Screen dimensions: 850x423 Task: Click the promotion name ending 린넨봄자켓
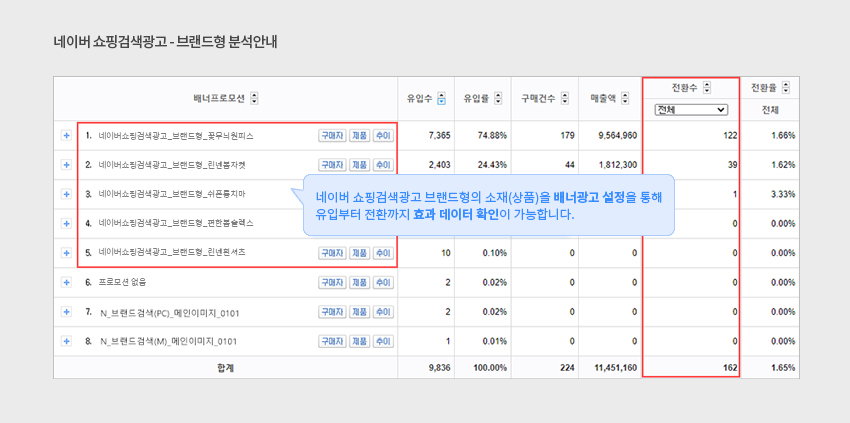[172, 165]
